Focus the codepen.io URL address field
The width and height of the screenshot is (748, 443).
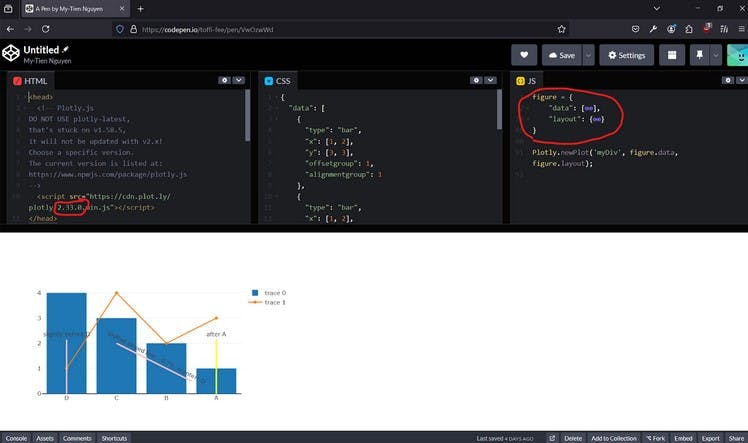pyautogui.click(x=341, y=29)
